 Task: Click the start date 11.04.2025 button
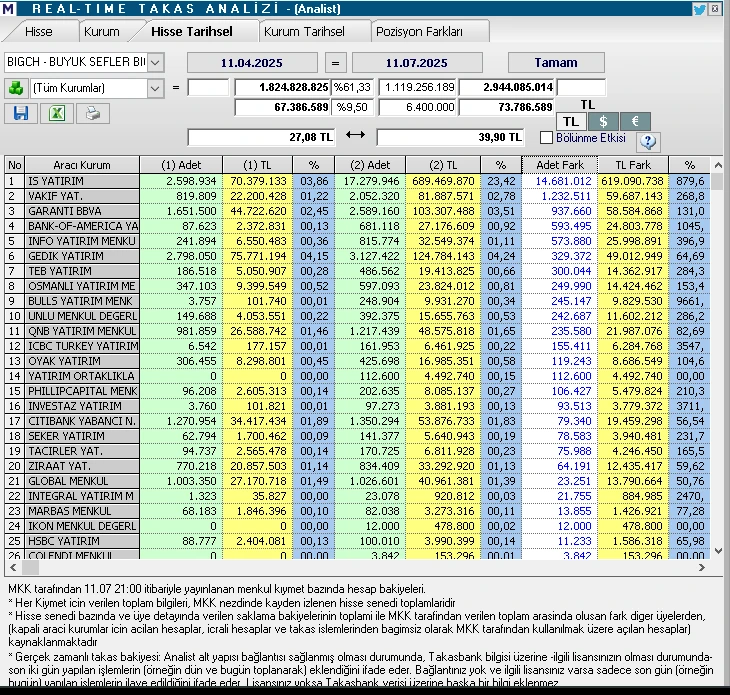click(252, 63)
